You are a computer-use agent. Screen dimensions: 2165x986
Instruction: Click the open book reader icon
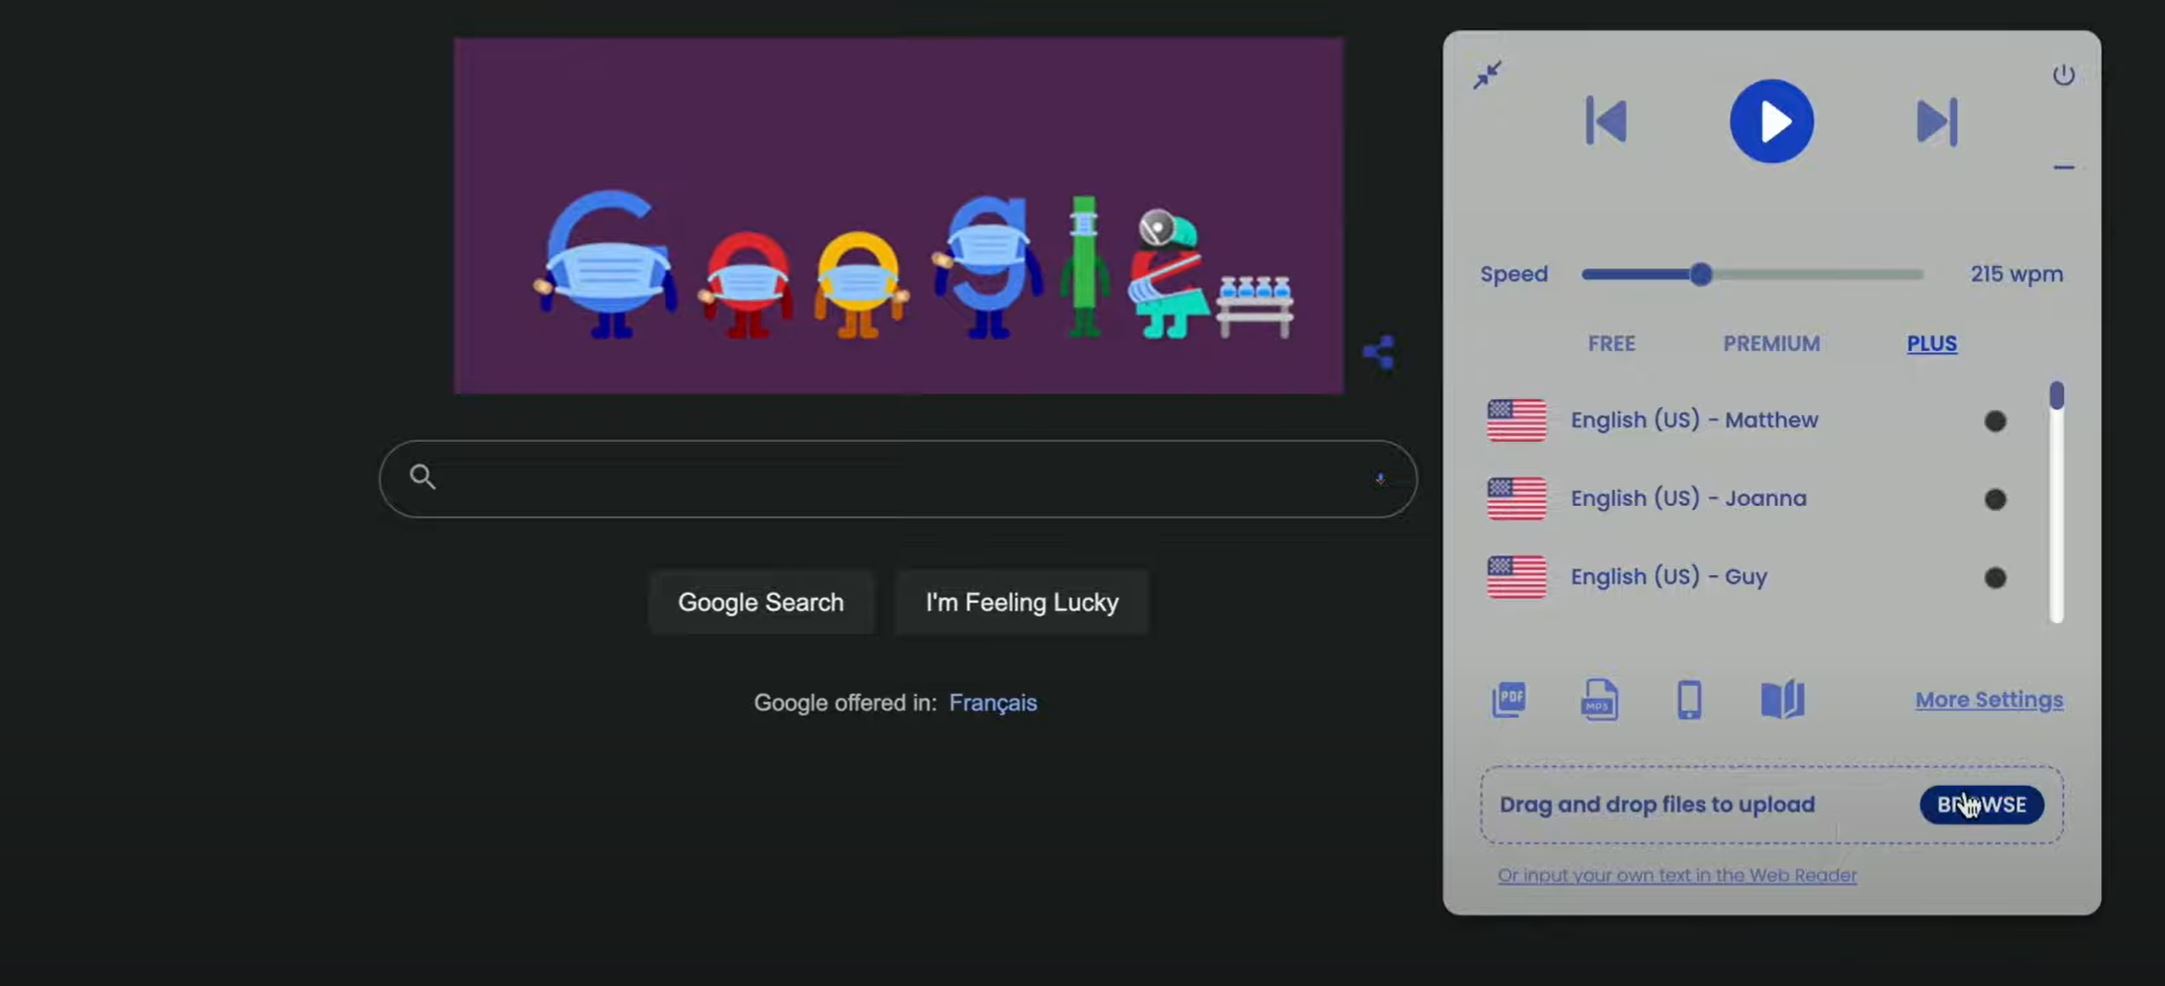pyautogui.click(x=1782, y=699)
